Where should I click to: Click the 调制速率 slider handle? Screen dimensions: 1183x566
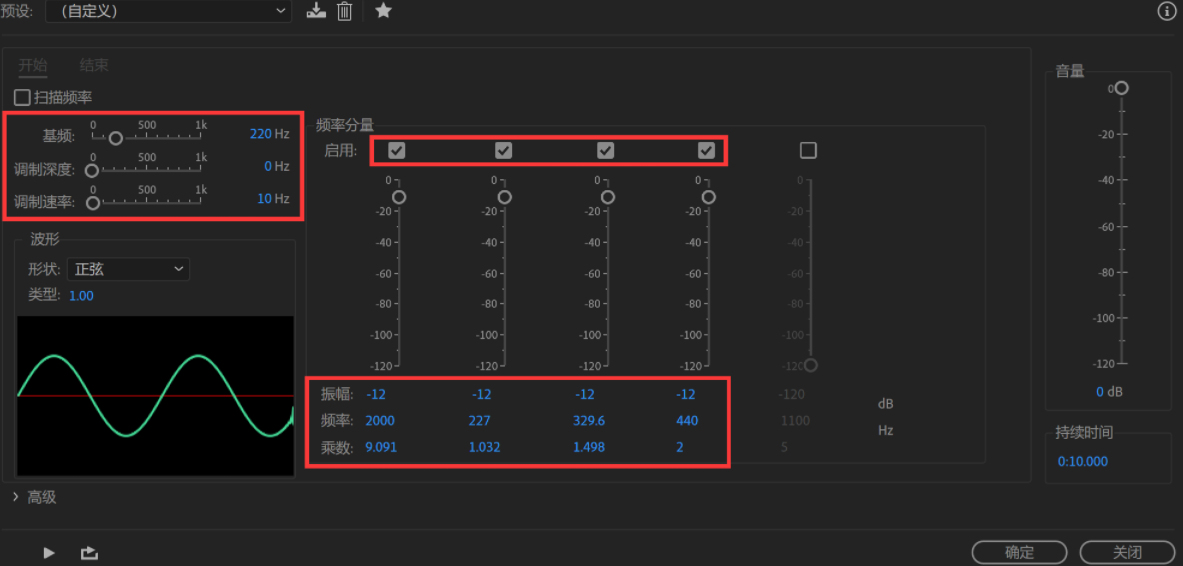[93, 203]
